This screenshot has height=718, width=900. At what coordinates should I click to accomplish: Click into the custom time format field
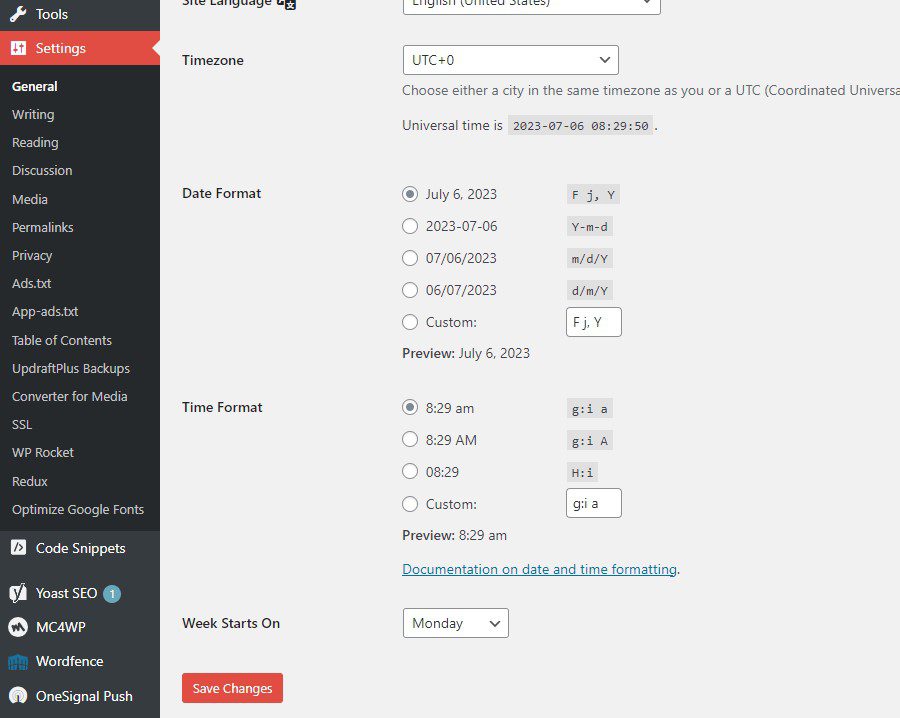pyautogui.click(x=593, y=504)
